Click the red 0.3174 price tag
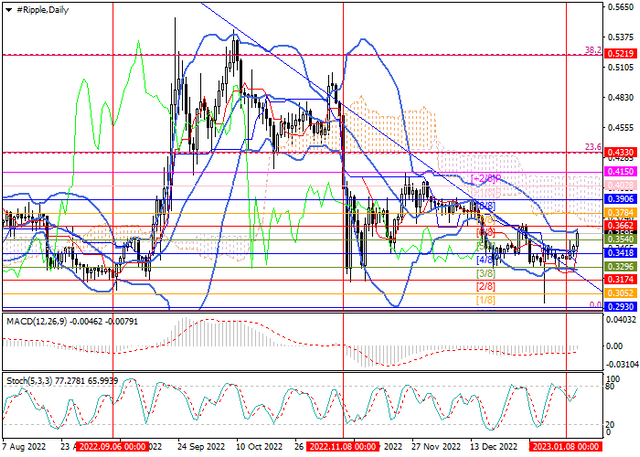The width and height of the screenshot is (640, 457). coord(620,280)
